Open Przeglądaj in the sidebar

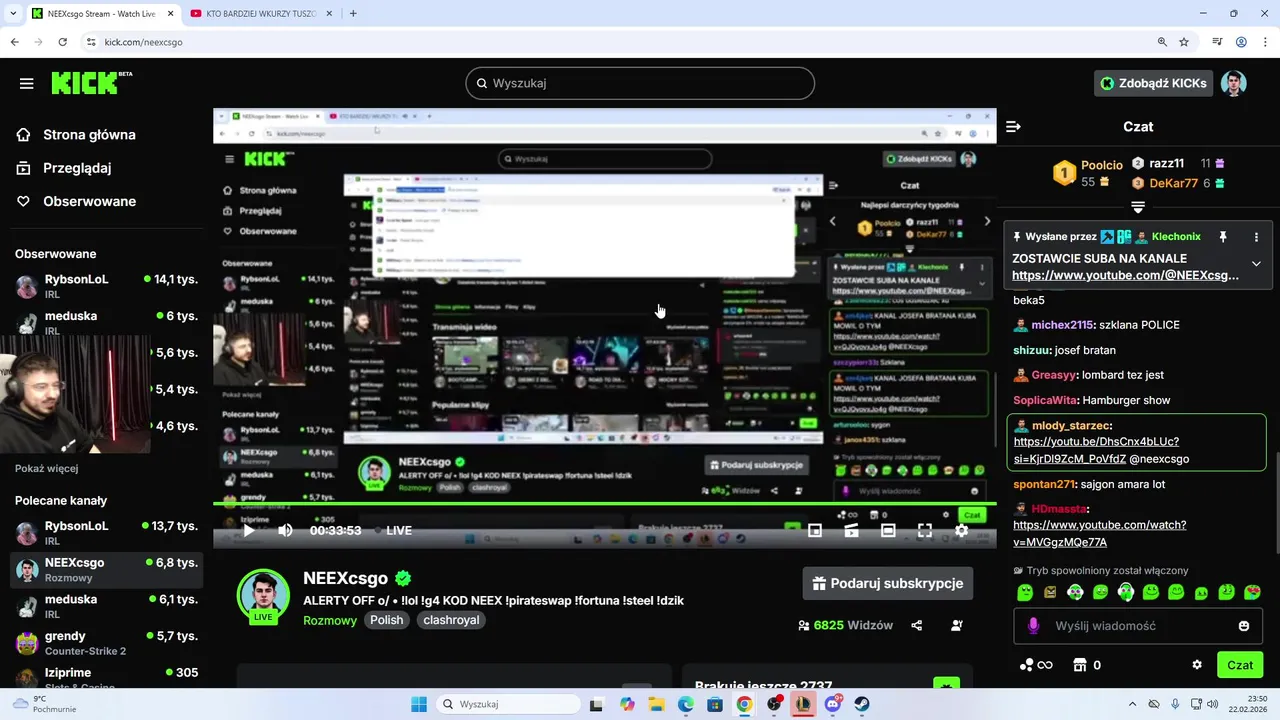(x=63, y=168)
